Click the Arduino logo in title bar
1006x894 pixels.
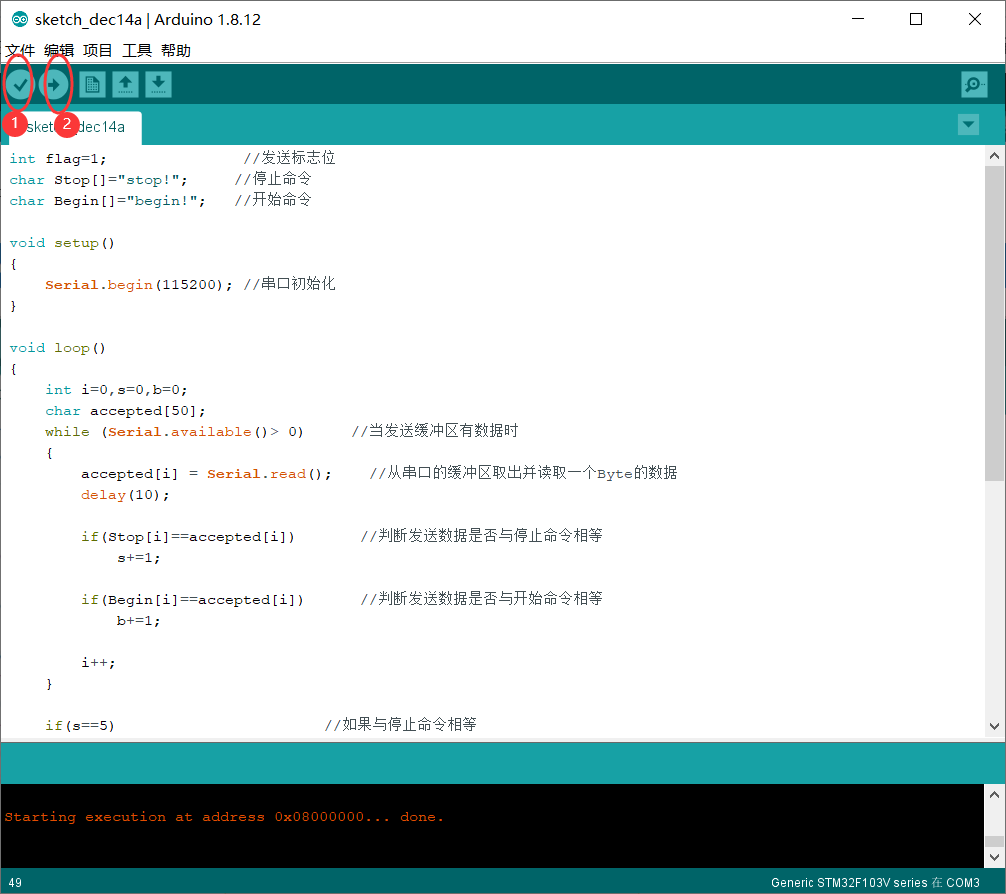point(20,19)
